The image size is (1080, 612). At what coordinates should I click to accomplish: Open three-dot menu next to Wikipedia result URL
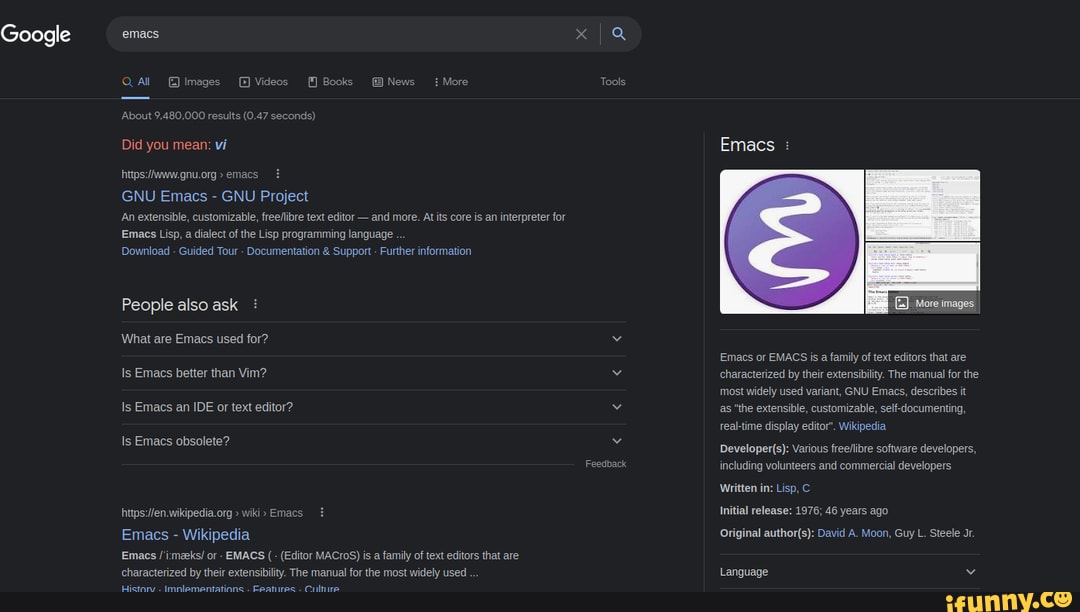(x=322, y=512)
